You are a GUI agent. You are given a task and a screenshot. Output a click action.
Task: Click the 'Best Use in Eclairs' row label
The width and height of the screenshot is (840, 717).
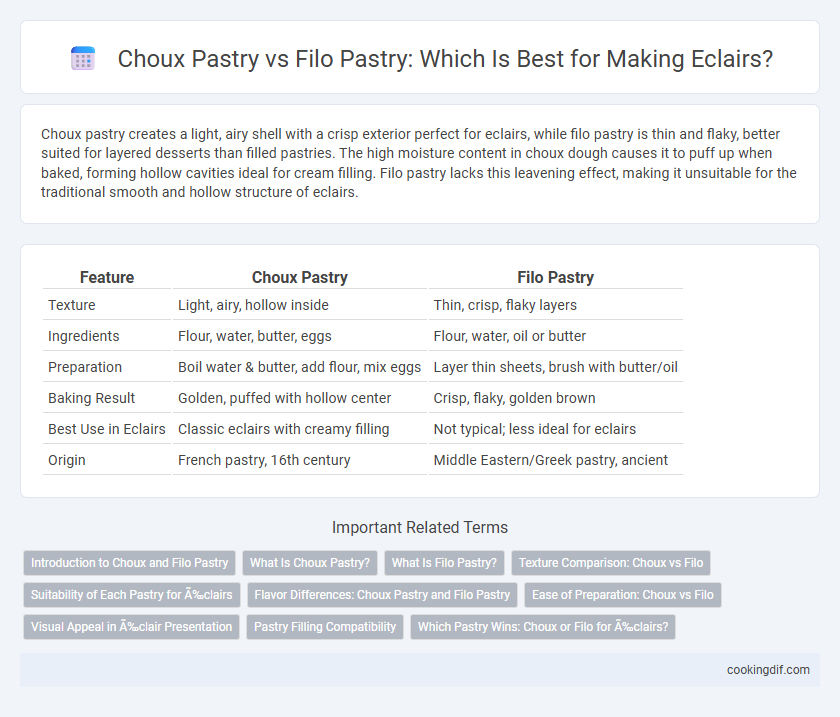107,429
